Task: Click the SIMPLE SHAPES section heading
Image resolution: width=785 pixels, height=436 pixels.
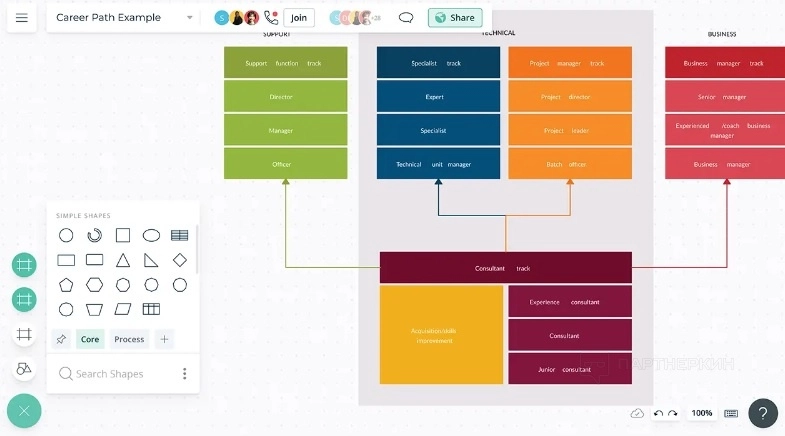Action: pyautogui.click(x=83, y=216)
